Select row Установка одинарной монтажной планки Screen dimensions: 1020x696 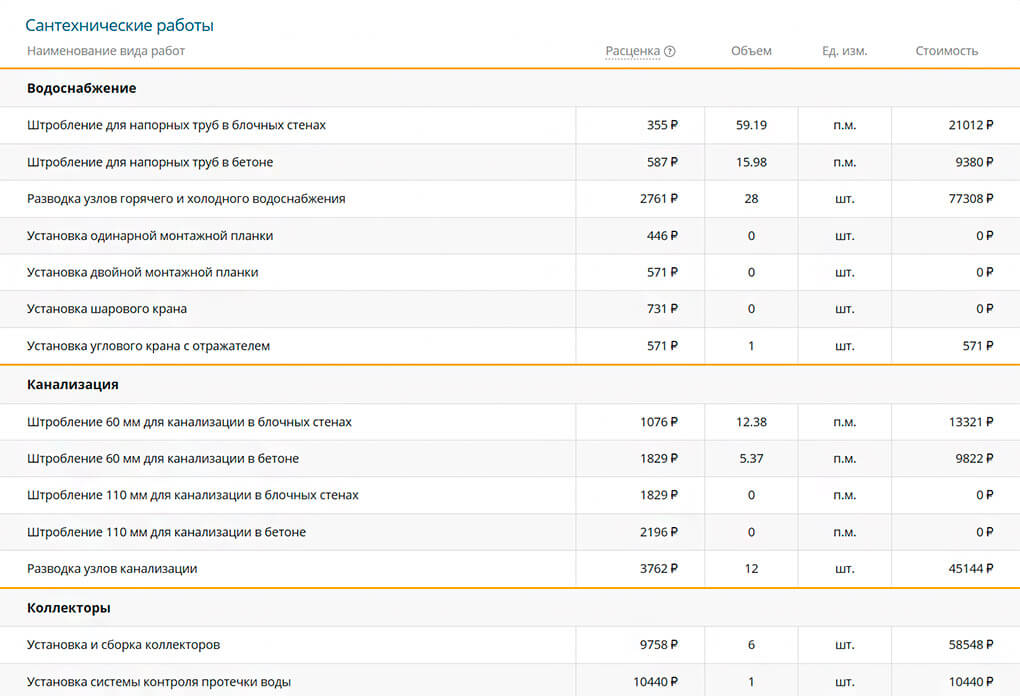150,236
